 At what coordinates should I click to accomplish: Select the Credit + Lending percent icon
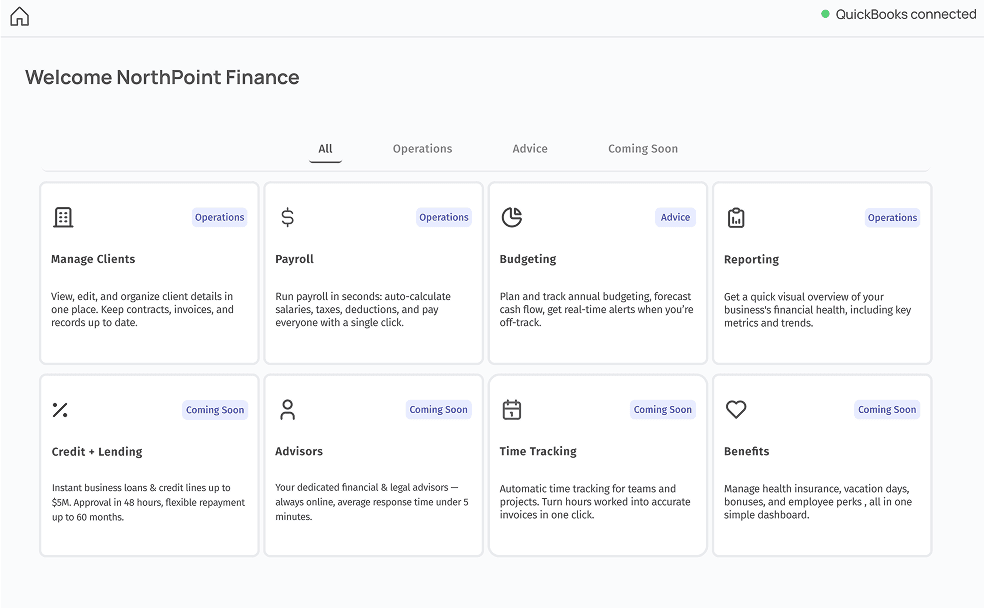pos(60,410)
